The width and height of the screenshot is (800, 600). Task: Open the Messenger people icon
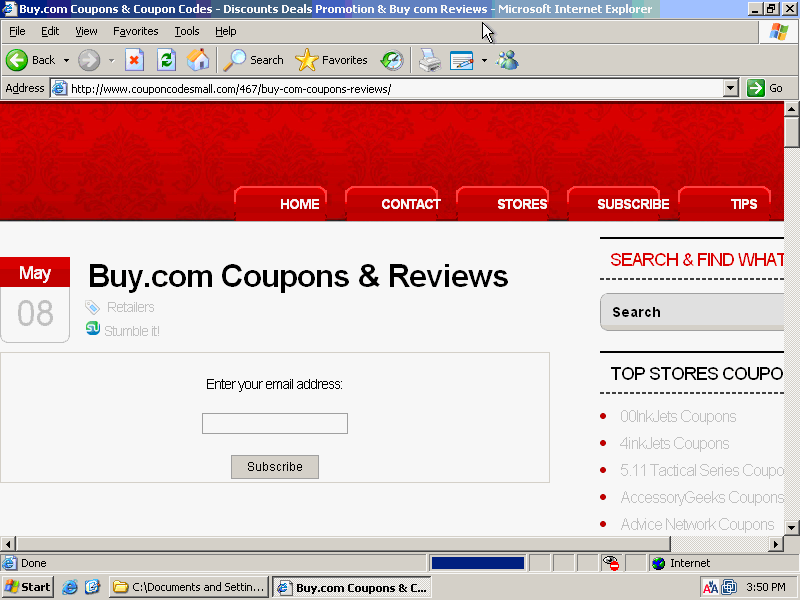(507, 60)
